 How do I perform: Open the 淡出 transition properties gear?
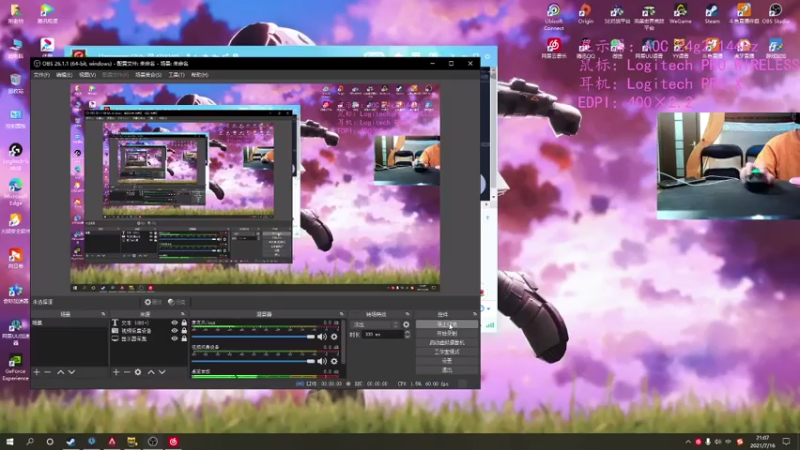click(406, 324)
